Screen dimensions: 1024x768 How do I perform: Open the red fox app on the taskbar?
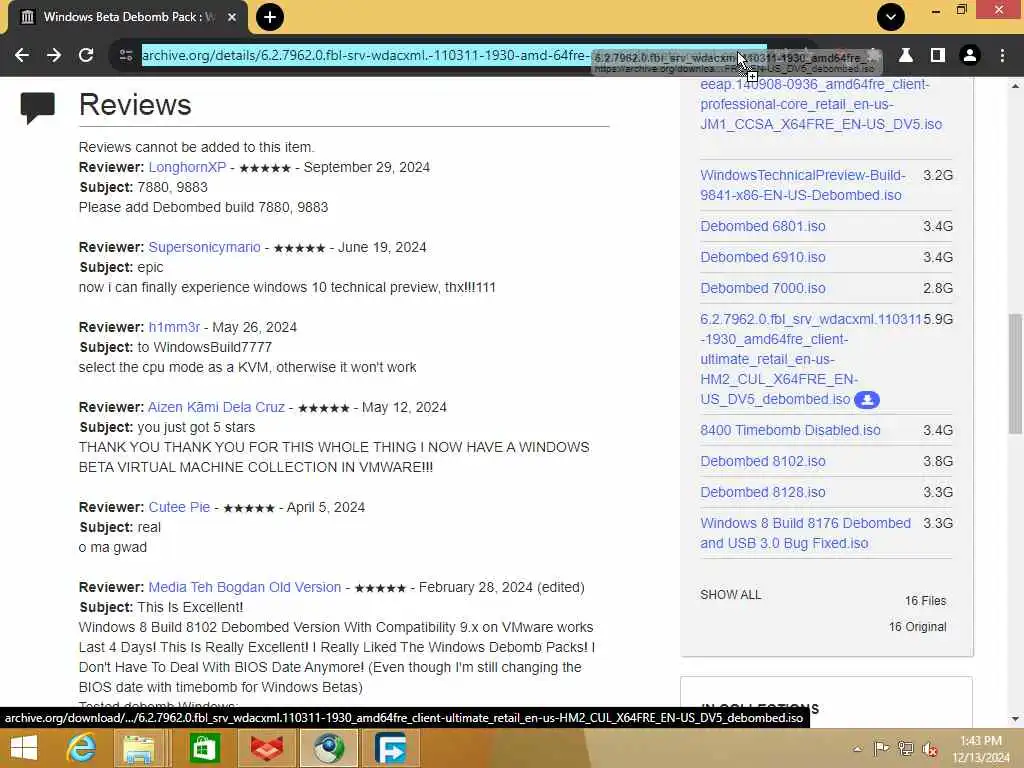coord(266,748)
